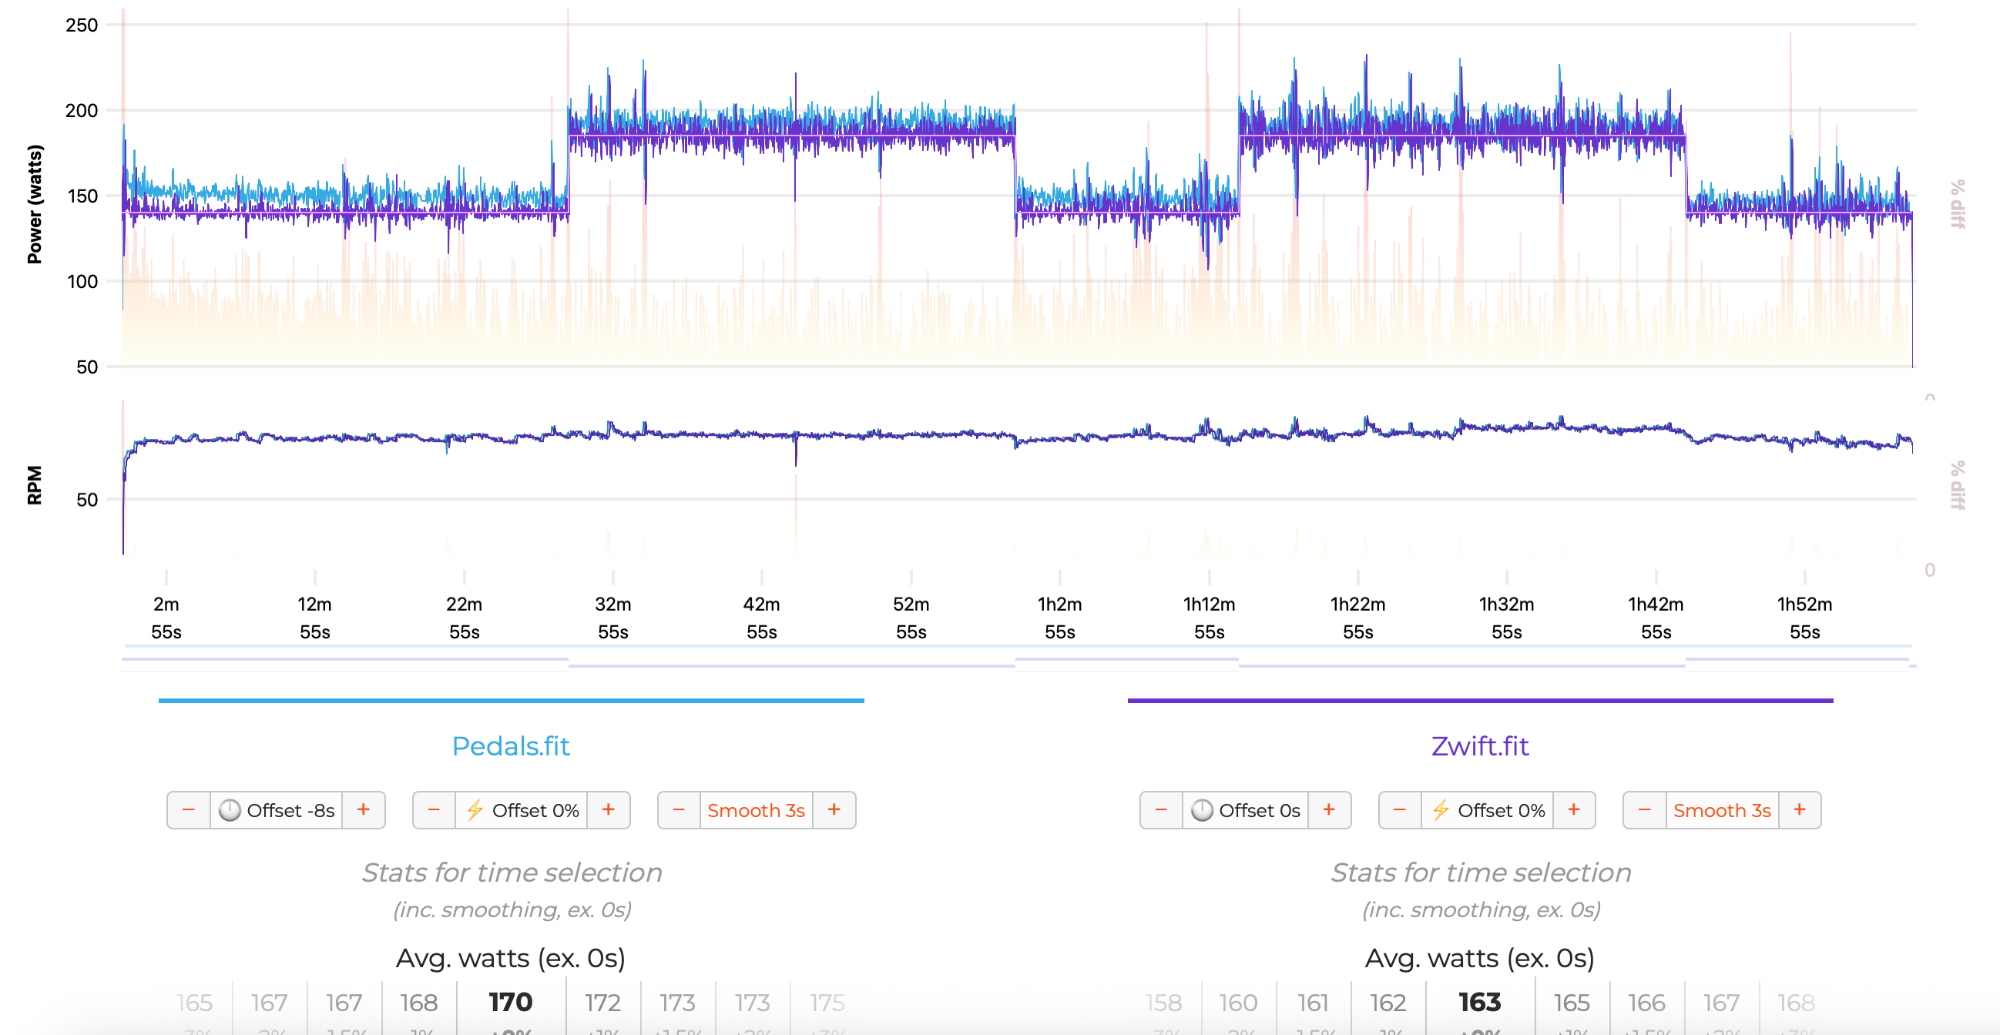Reduce Pedals.fit smoothing below 3s

click(x=679, y=810)
